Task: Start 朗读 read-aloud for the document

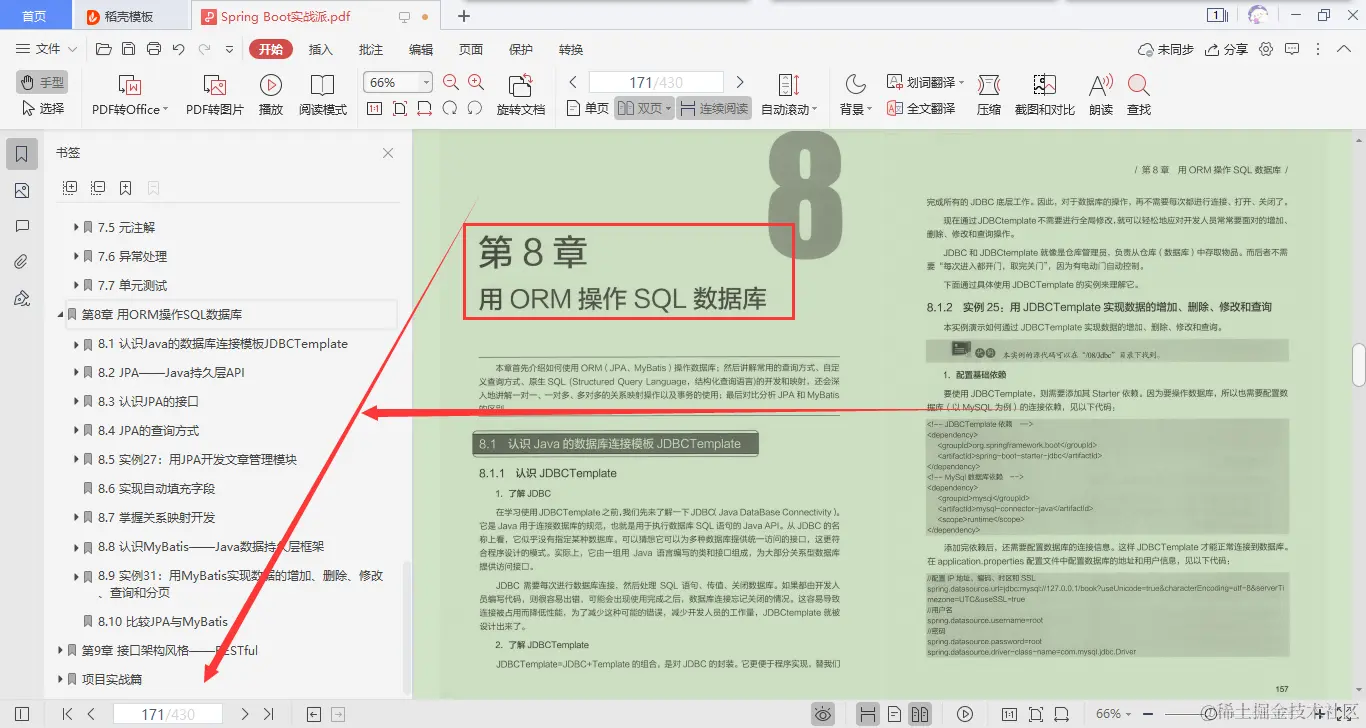Action: click(1098, 95)
